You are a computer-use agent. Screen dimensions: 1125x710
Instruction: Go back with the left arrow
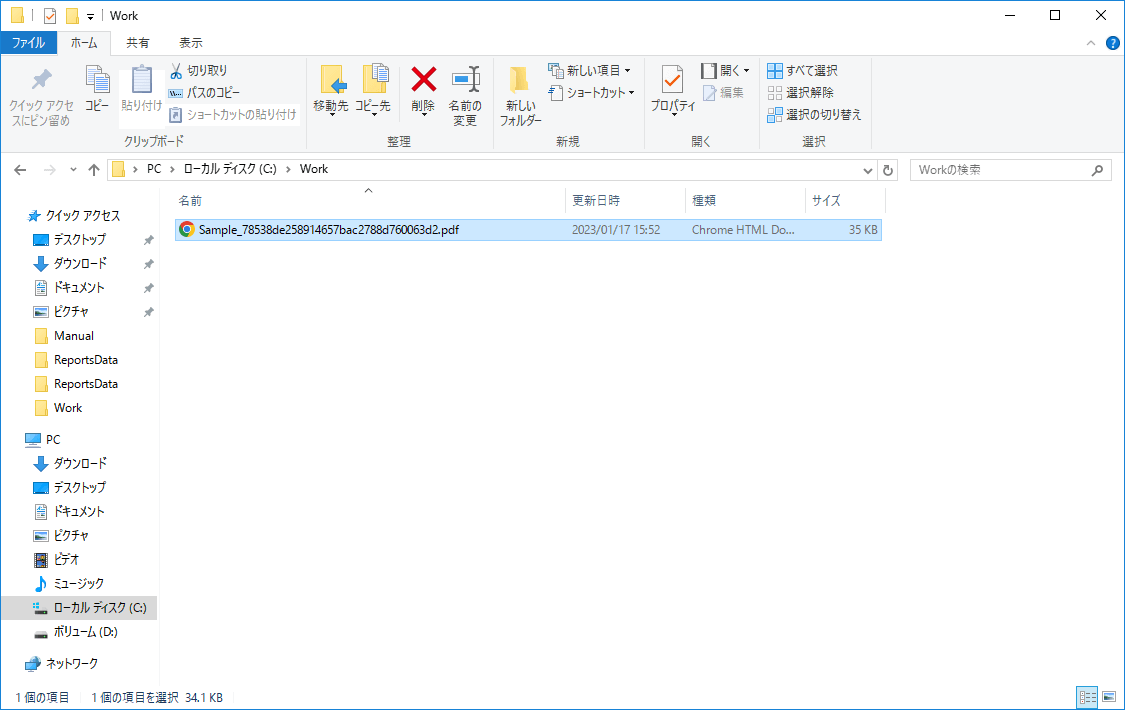pos(20,170)
